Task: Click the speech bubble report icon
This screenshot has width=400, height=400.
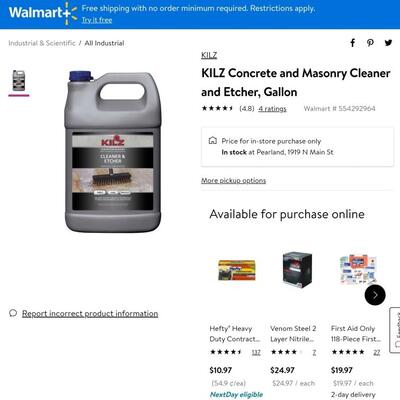Action: [x=13, y=313]
